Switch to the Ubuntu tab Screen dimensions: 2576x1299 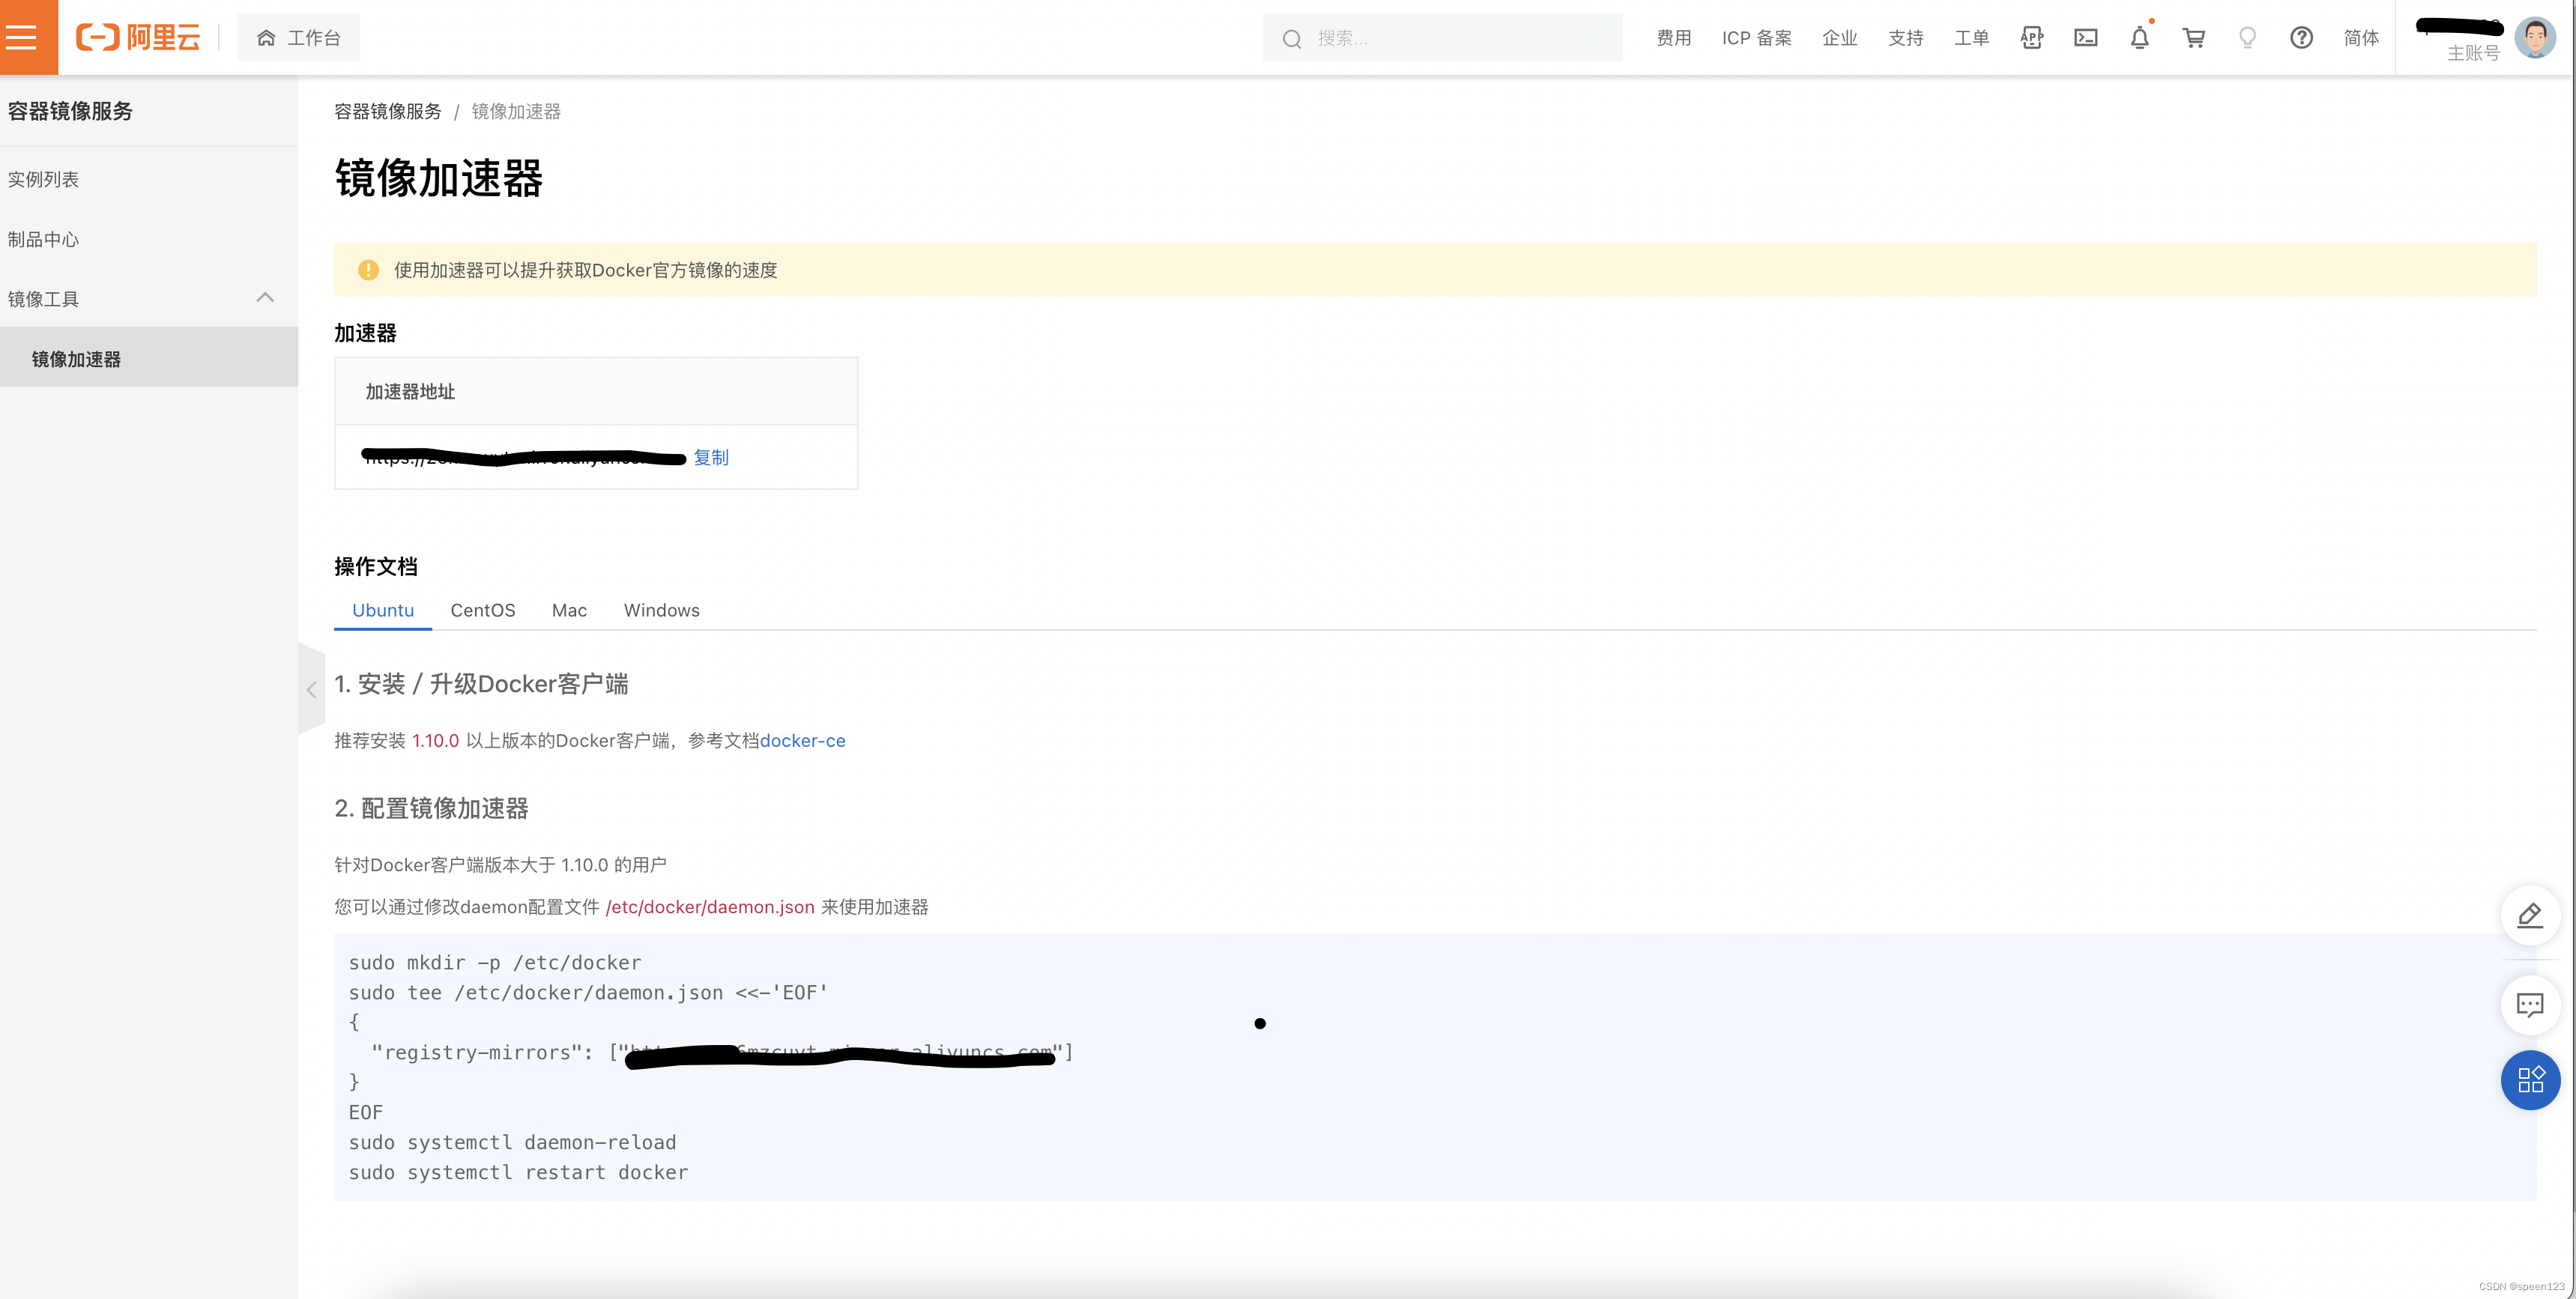(383, 610)
